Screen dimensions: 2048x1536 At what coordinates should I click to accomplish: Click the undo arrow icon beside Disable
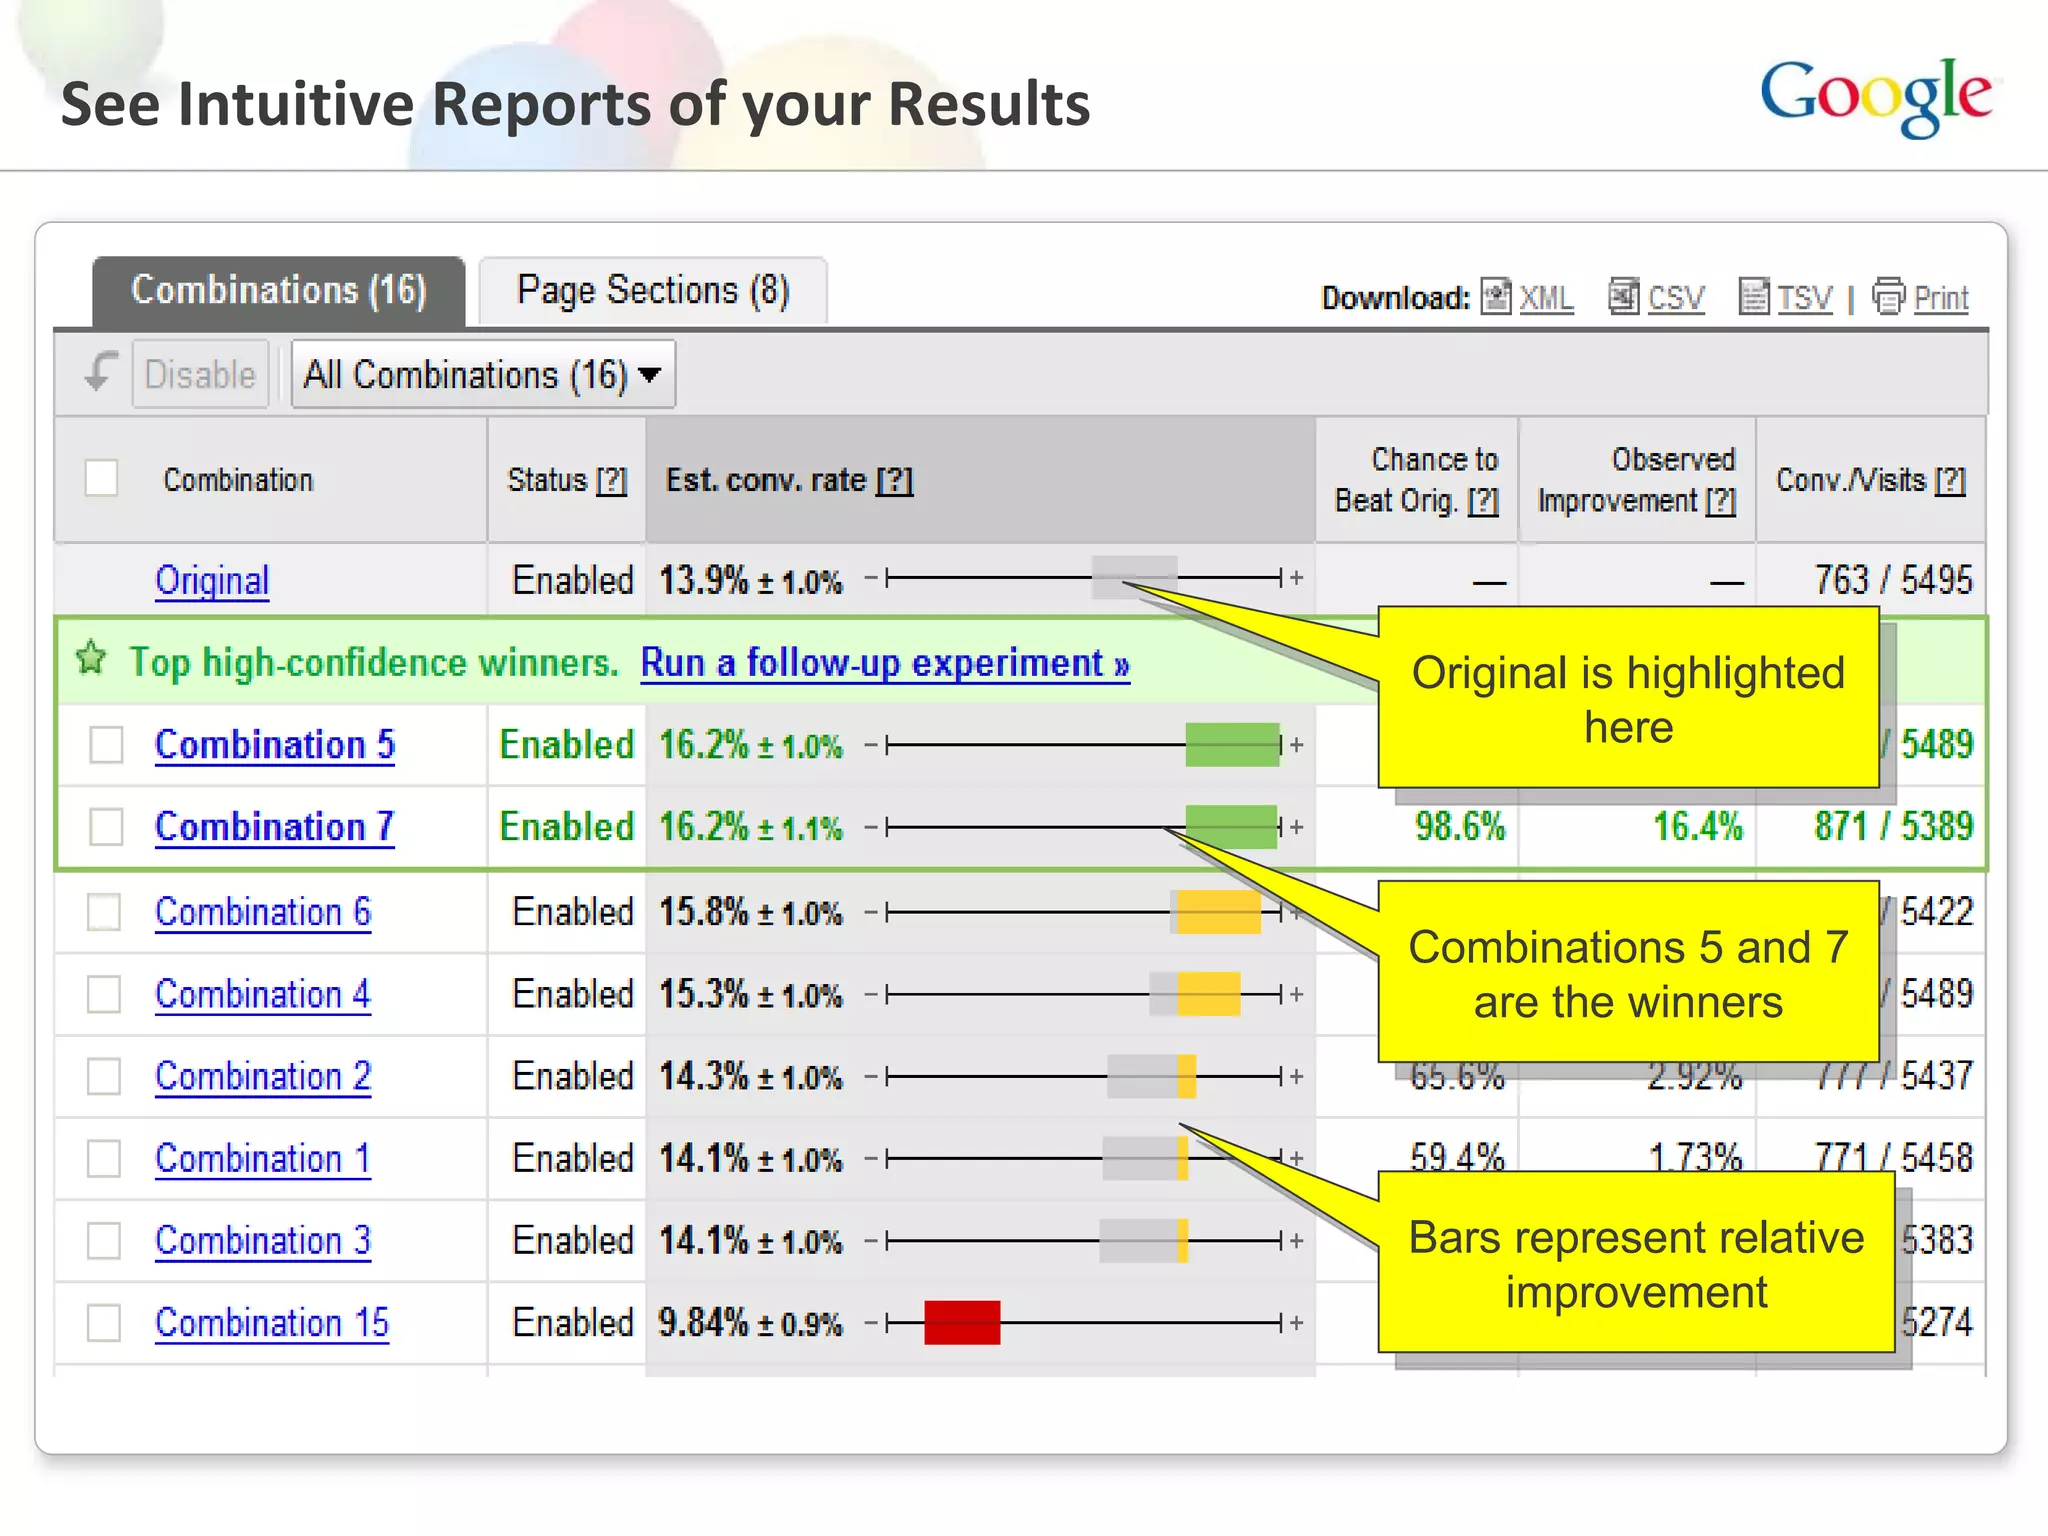pos(100,372)
